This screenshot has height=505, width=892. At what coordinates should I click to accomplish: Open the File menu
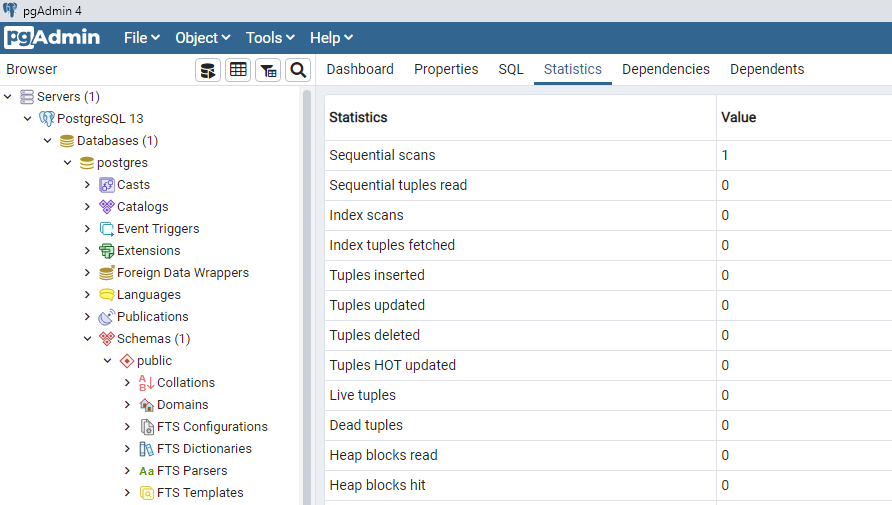coord(142,38)
